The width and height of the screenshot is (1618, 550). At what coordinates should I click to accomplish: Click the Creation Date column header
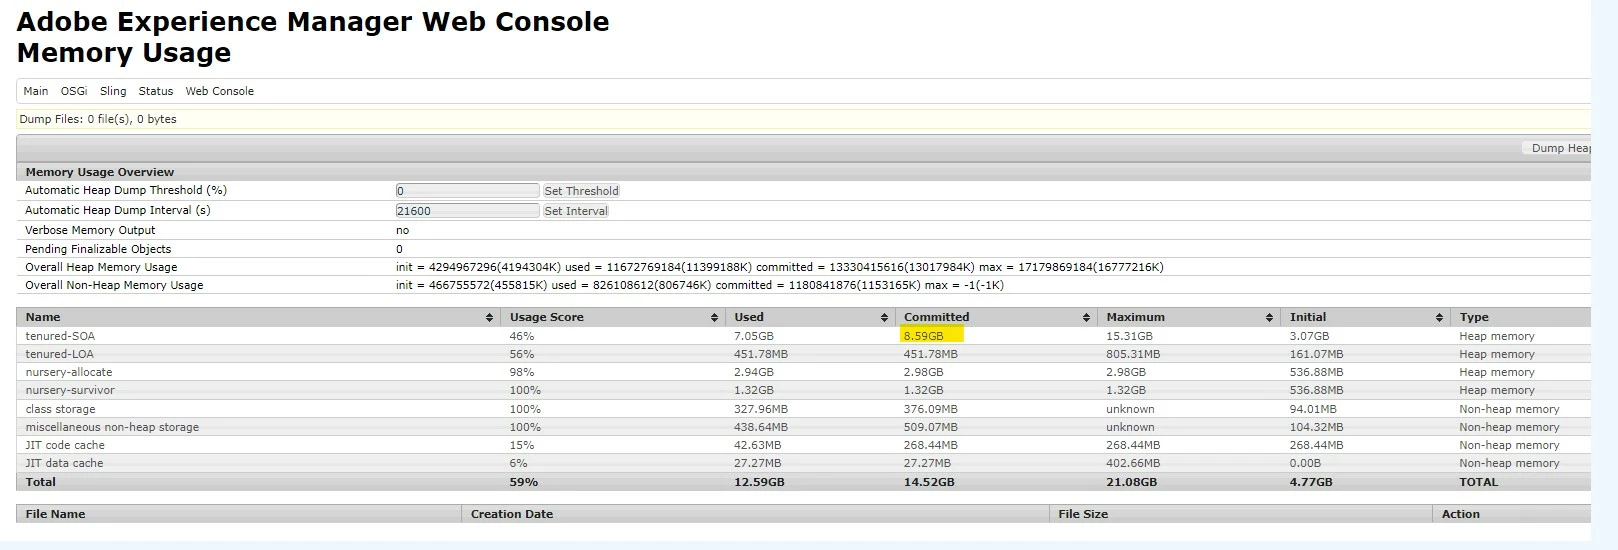[x=512, y=514]
